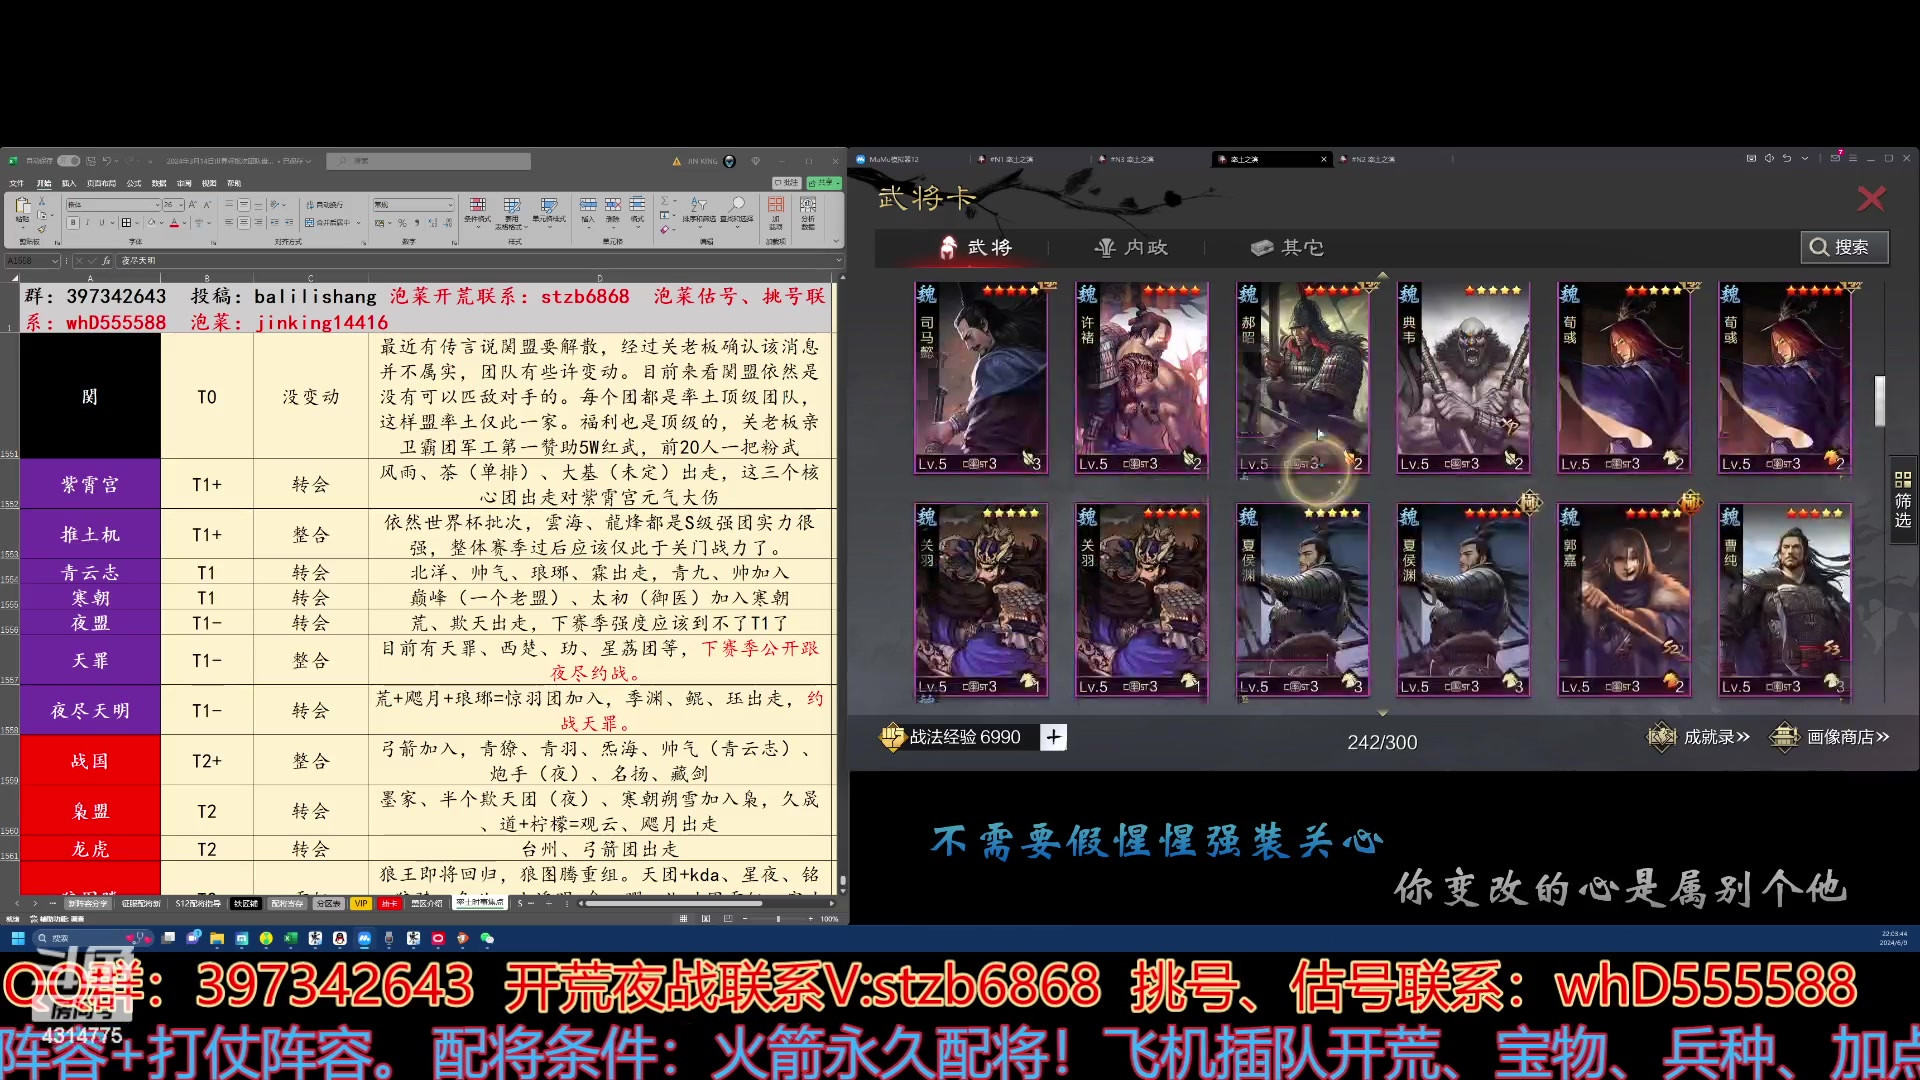The image size is (1920, 1080).
Task: Click Windows Start button on taskbar
Action: [17, 938]
